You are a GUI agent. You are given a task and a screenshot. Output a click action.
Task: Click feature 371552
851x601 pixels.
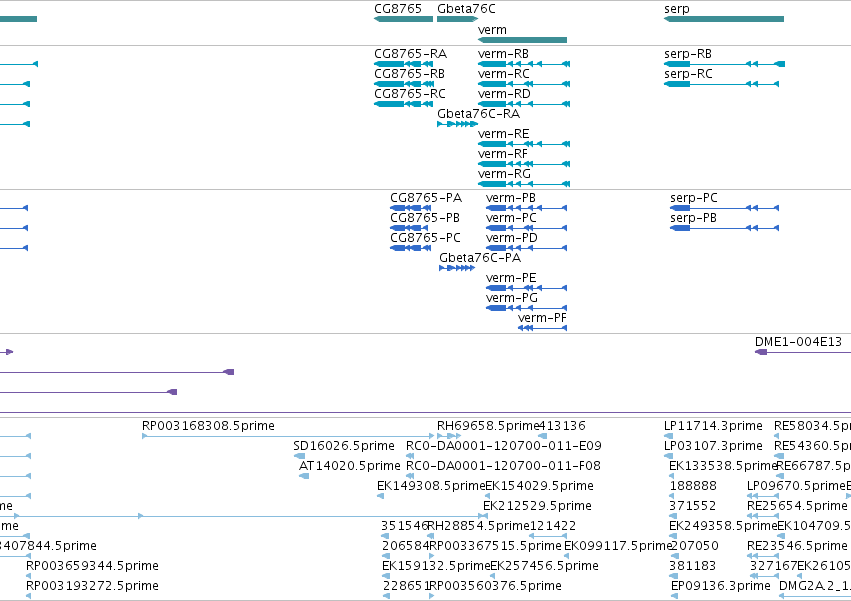pyautogui.click(x=672, y=516)
